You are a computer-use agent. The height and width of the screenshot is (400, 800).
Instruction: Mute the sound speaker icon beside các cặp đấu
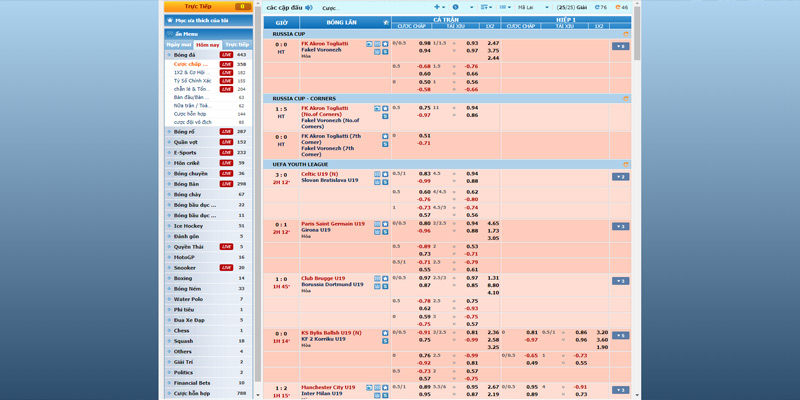click(x=309, y=8)
